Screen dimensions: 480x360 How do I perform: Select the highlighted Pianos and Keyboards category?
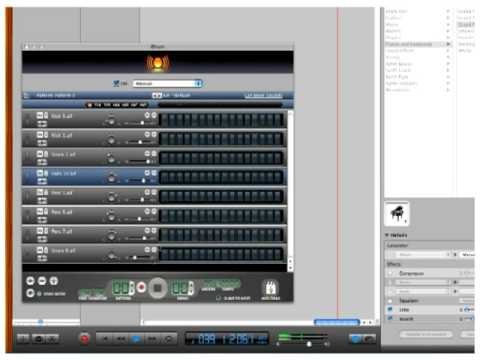[x=418, y=44]
